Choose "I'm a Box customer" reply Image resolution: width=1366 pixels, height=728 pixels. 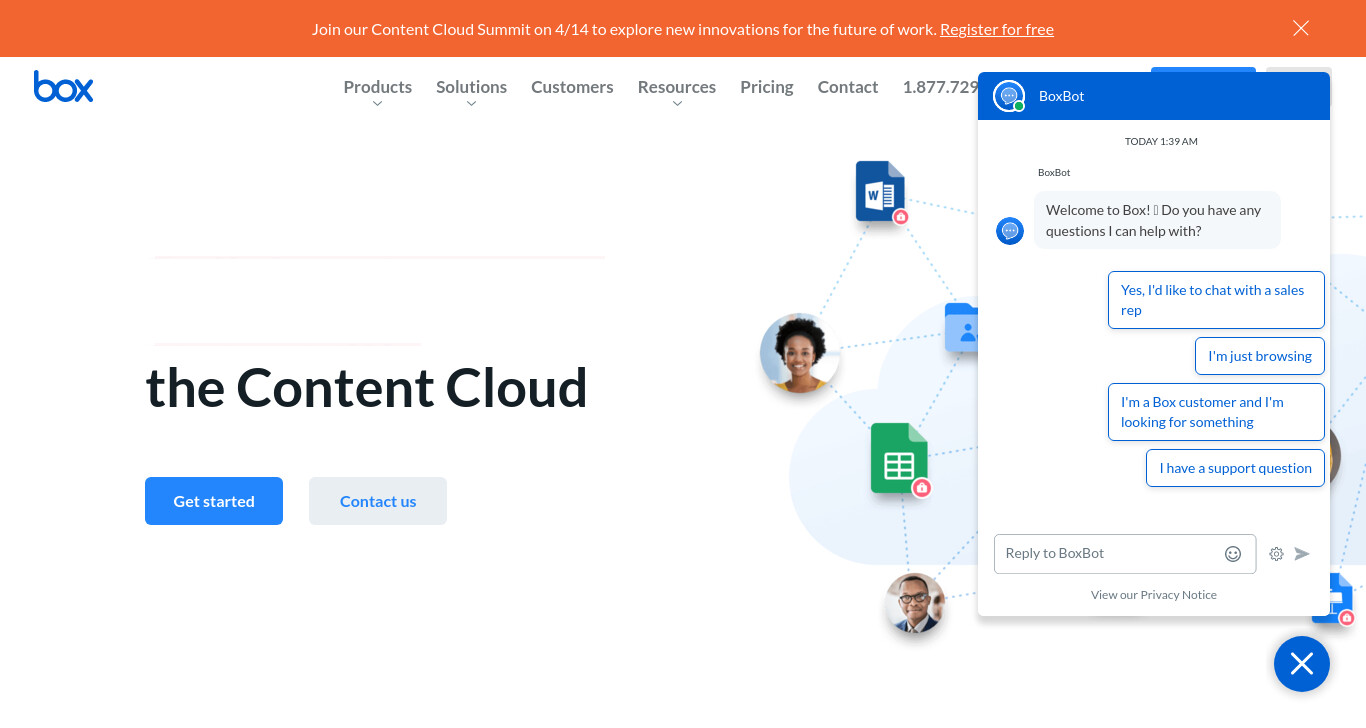pyautogui.click(x=1216, y=412)
